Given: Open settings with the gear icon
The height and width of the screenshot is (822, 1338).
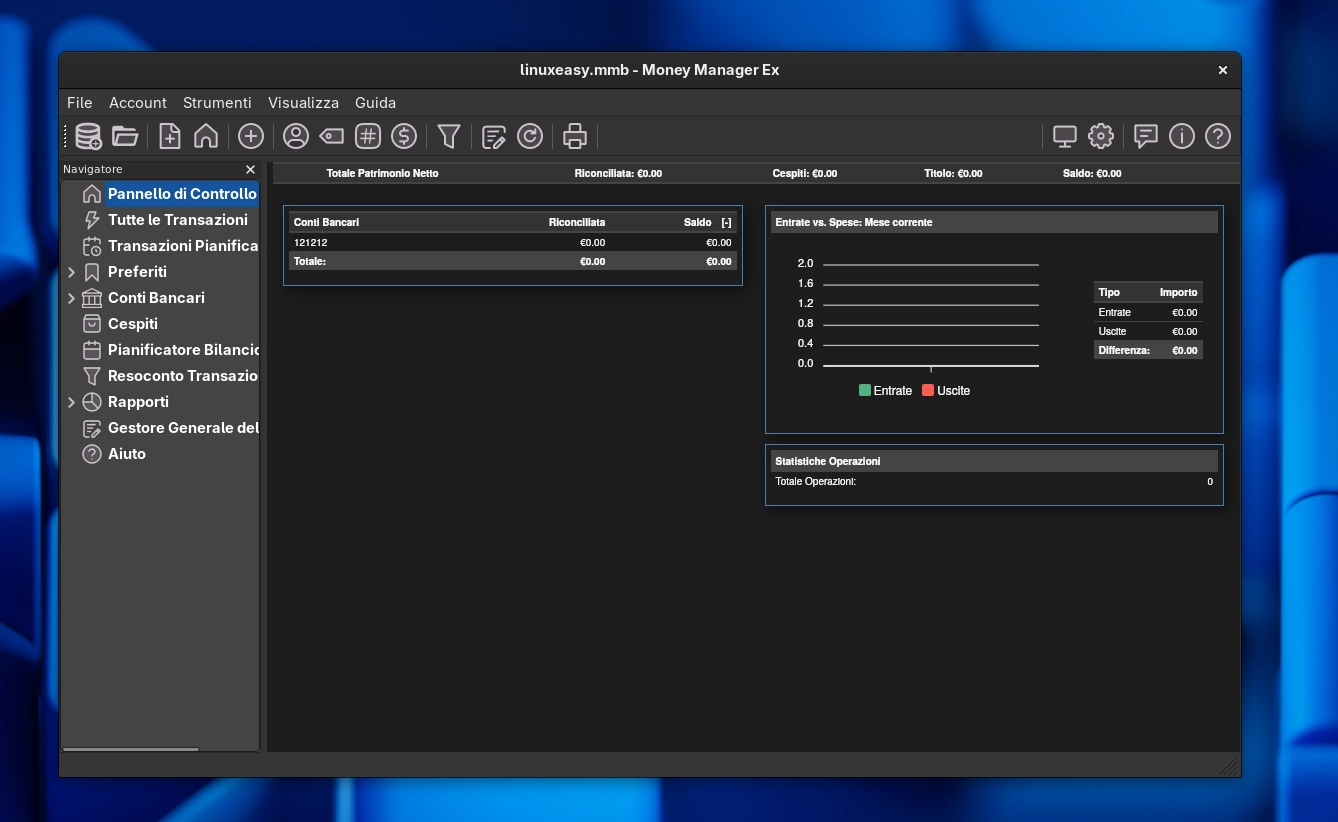Looking at the screenshot, I should click(x=1100, y=136).
